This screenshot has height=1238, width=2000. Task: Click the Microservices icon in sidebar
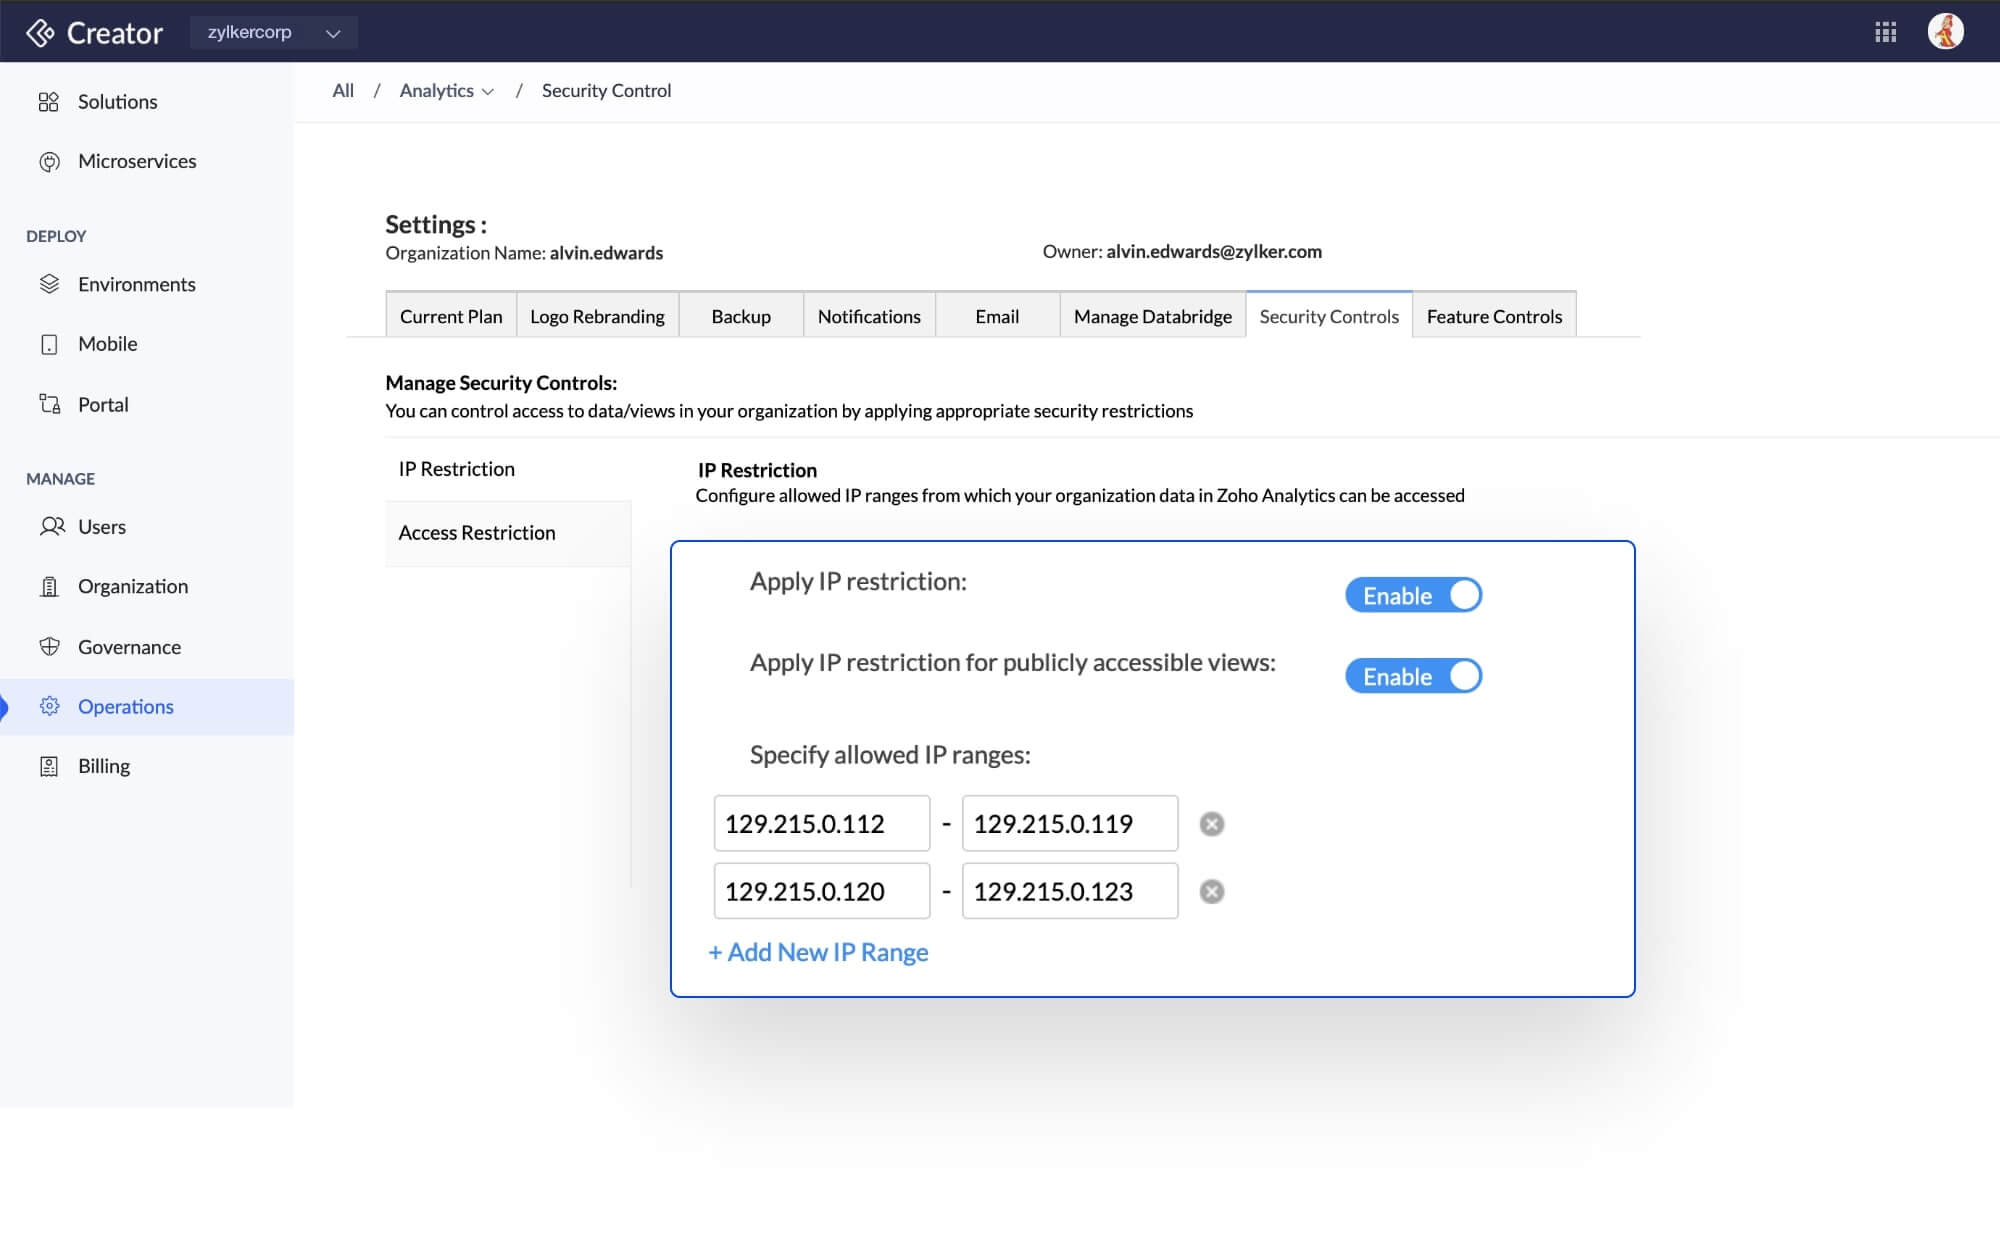tap(49, 162)
